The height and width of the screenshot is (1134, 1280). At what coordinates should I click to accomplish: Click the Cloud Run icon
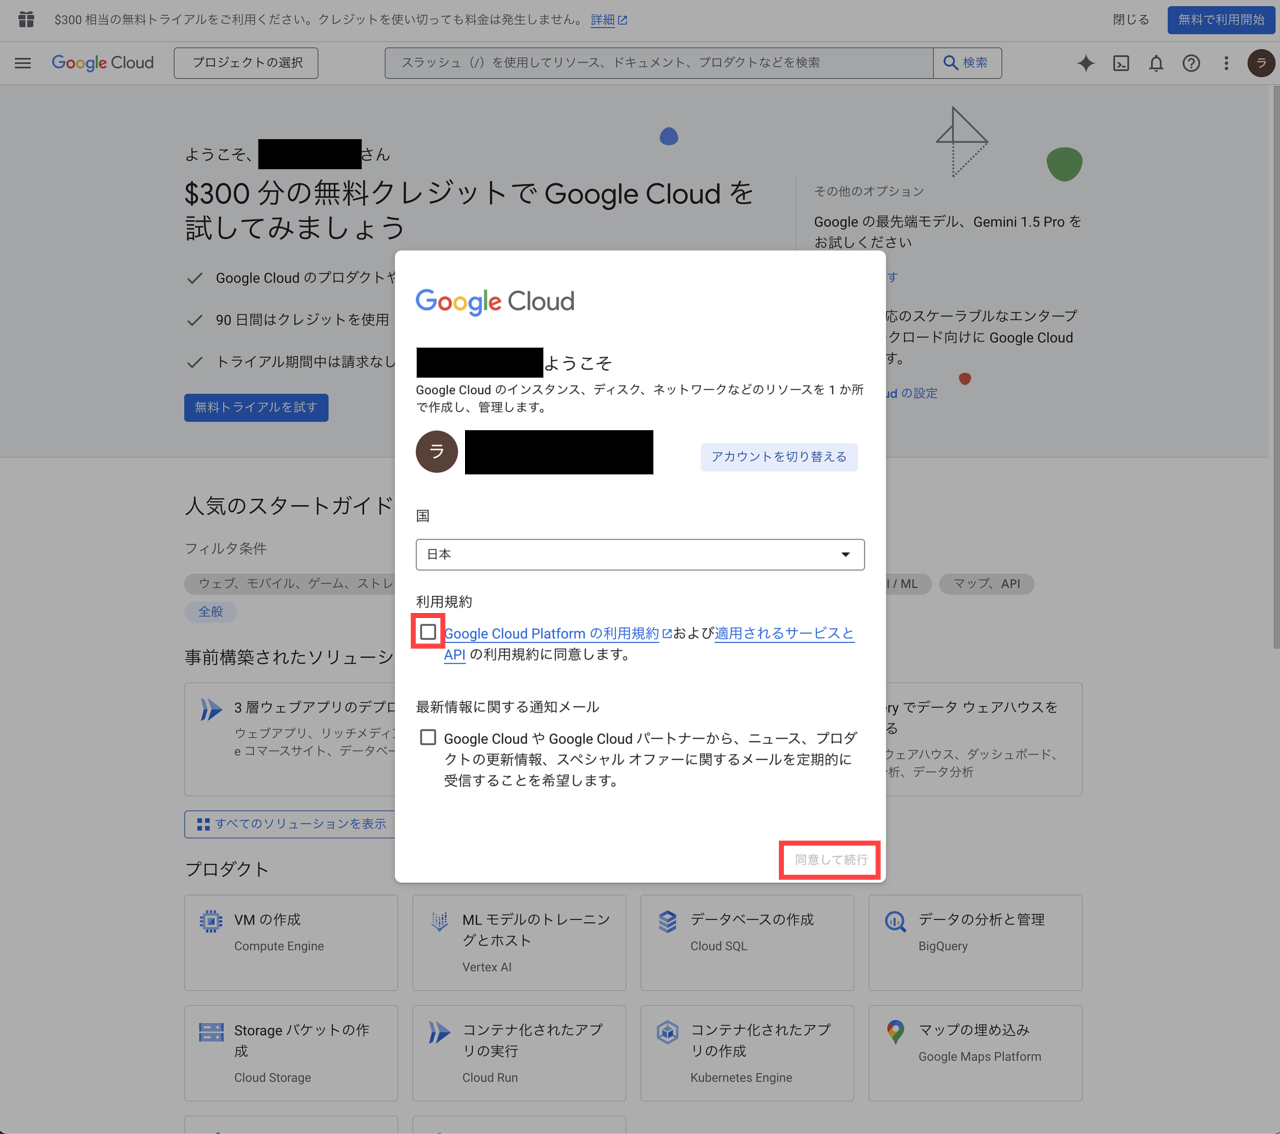(x=439, y=1032)
